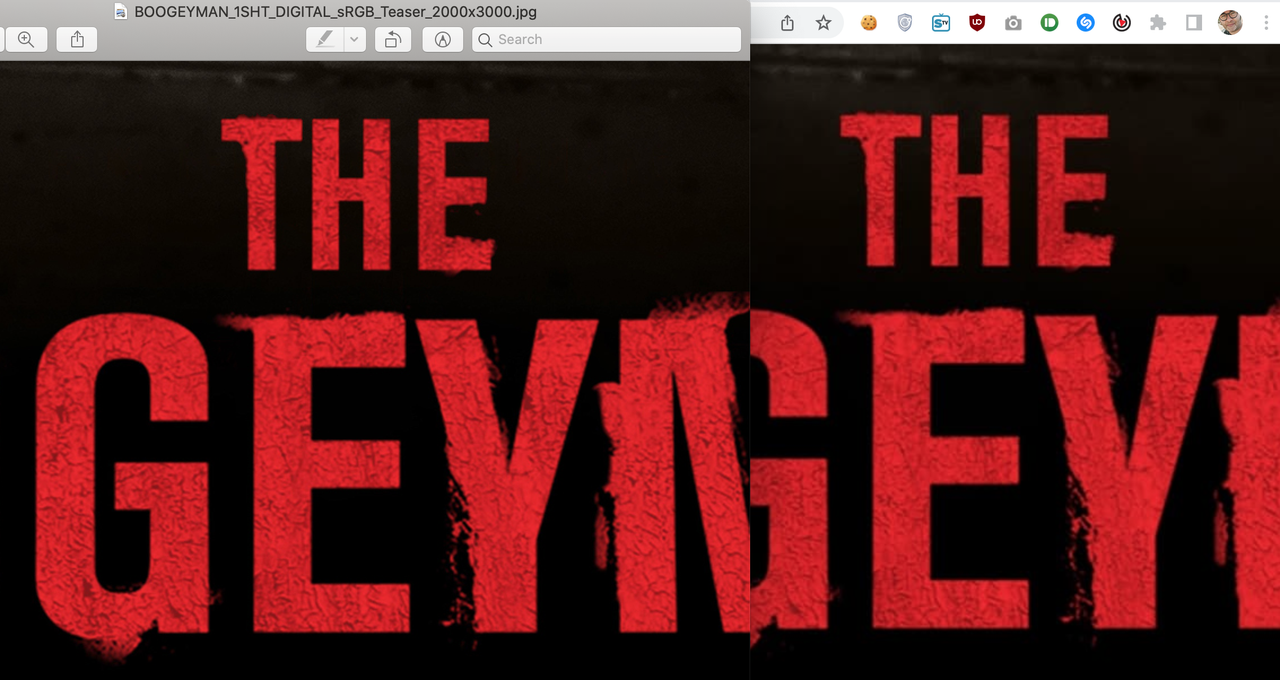The height and width of the screenshot is (680, 1280).
Task: Open the green ID circle extension
Action: pyautogui.click(x=1049, y=22)
